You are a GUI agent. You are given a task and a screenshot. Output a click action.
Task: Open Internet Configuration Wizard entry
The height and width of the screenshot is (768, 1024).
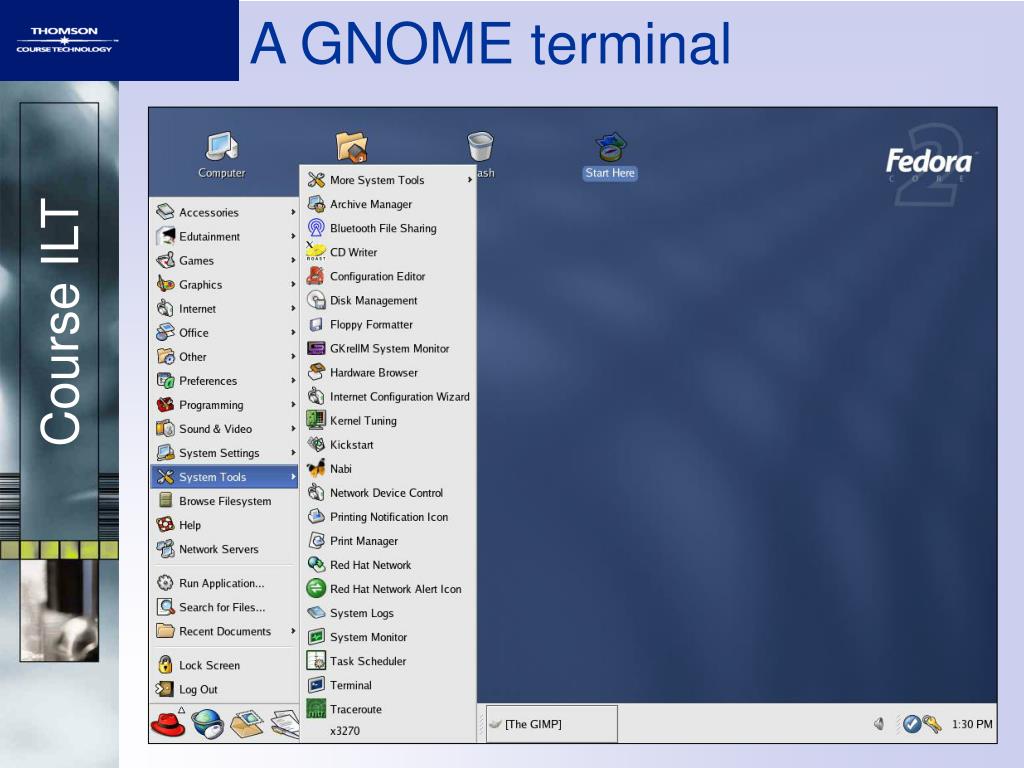coord(388,396)
